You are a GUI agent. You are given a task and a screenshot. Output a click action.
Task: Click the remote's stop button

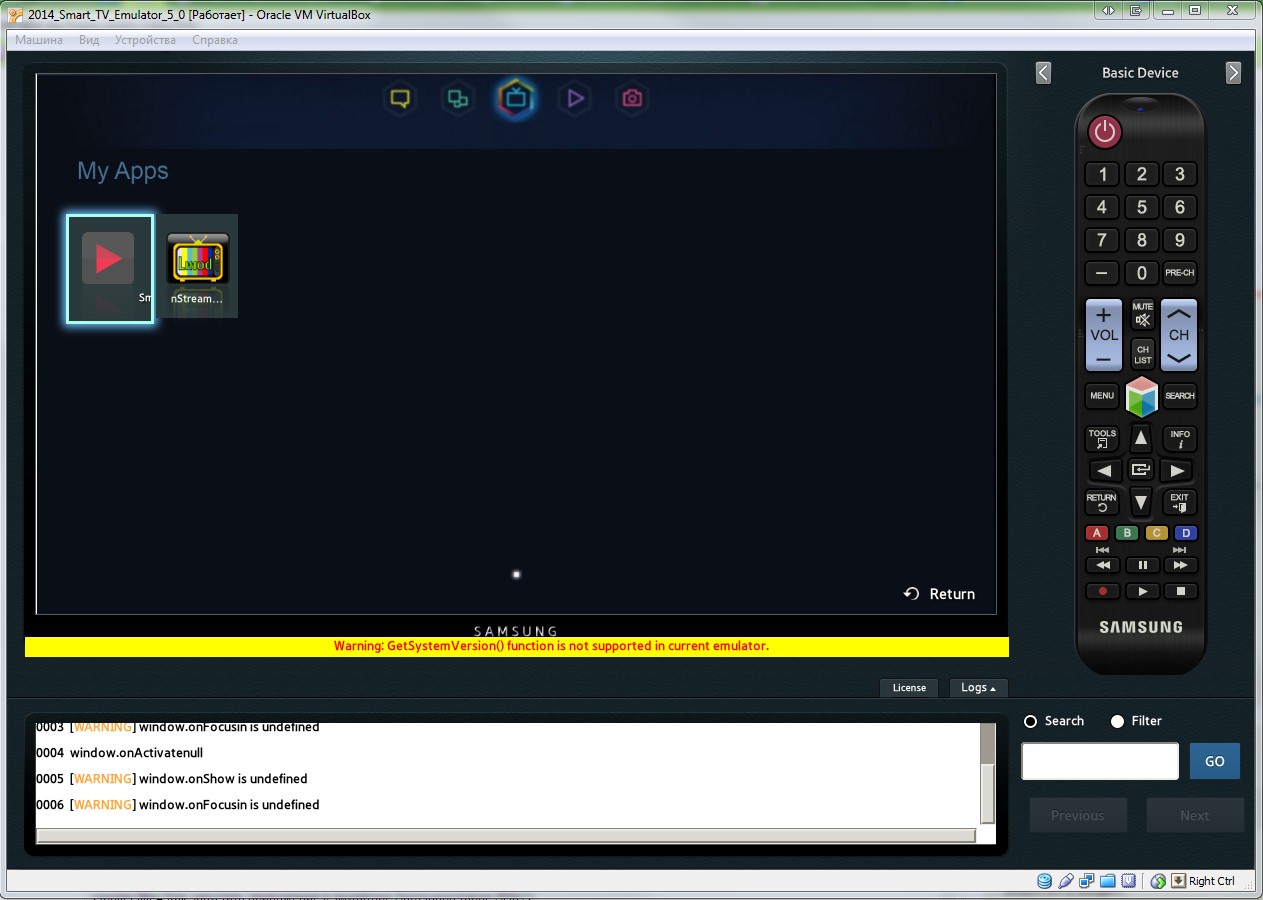[x=1181, y=591]
